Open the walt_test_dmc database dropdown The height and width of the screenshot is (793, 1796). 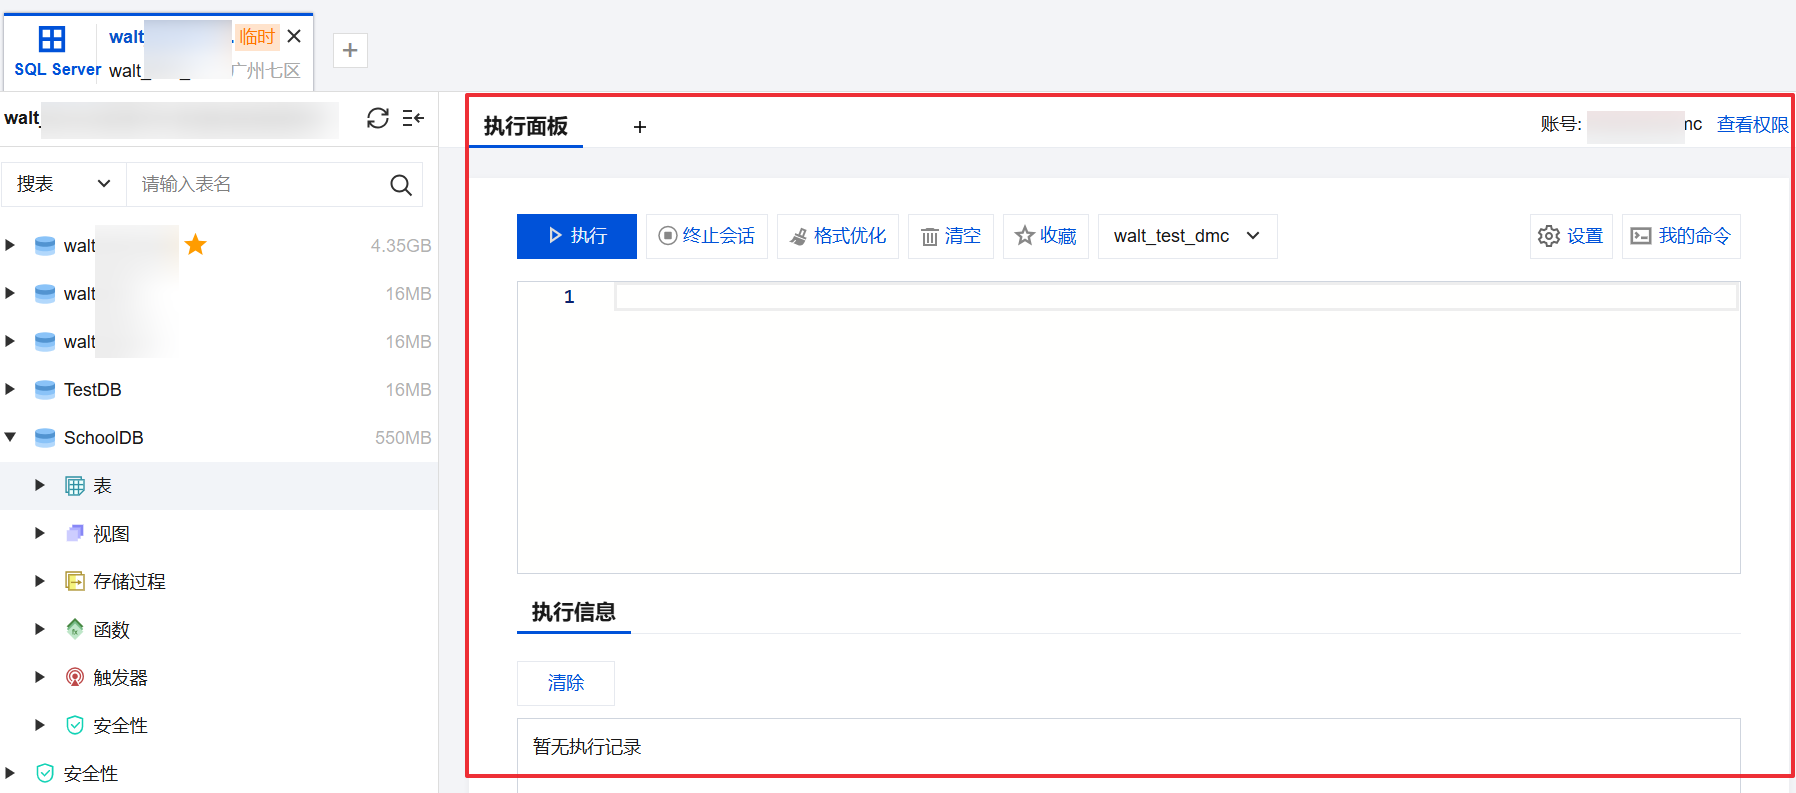1187,236
